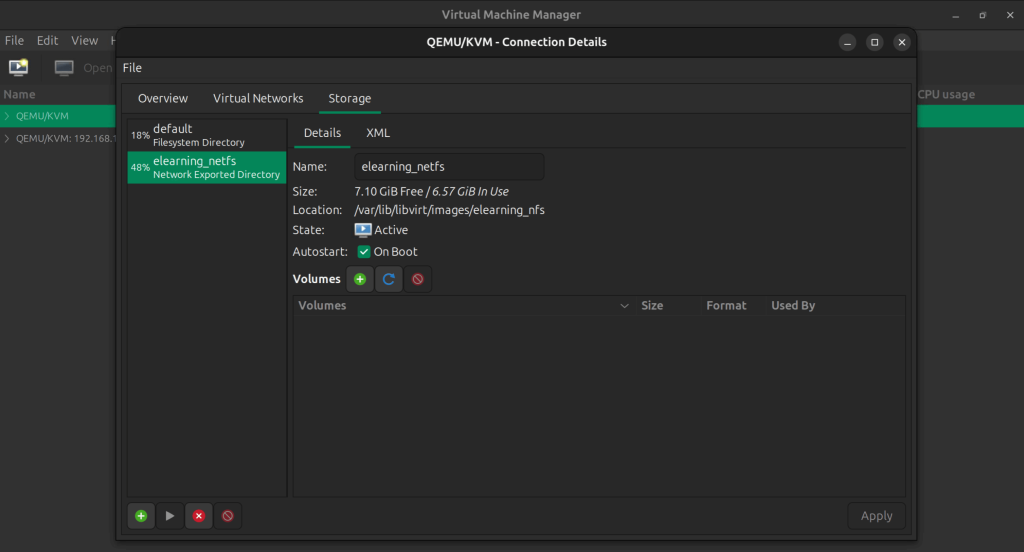Click the size text 7.10 GiB Free
Screen dimensions: 1024x552
tap(389, 192)
